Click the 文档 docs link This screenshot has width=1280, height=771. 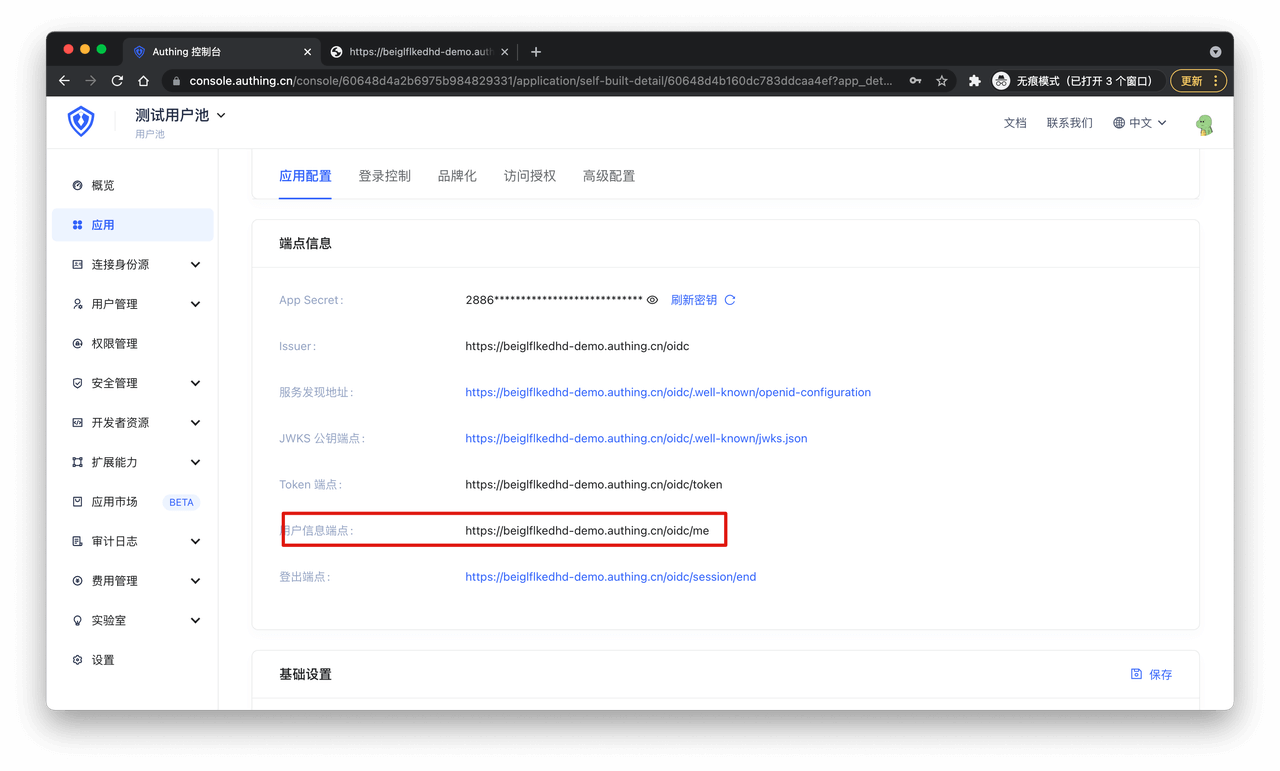click(1015, 123)
